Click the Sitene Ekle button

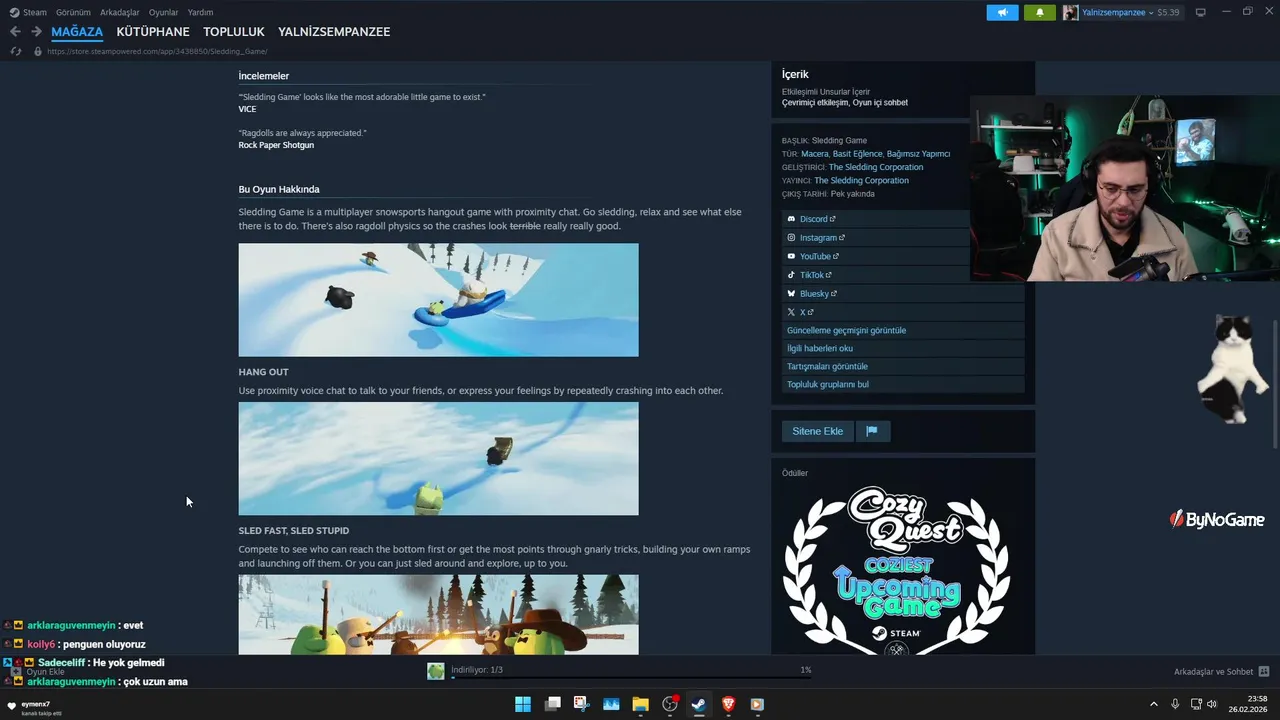[x=817, y=431]
